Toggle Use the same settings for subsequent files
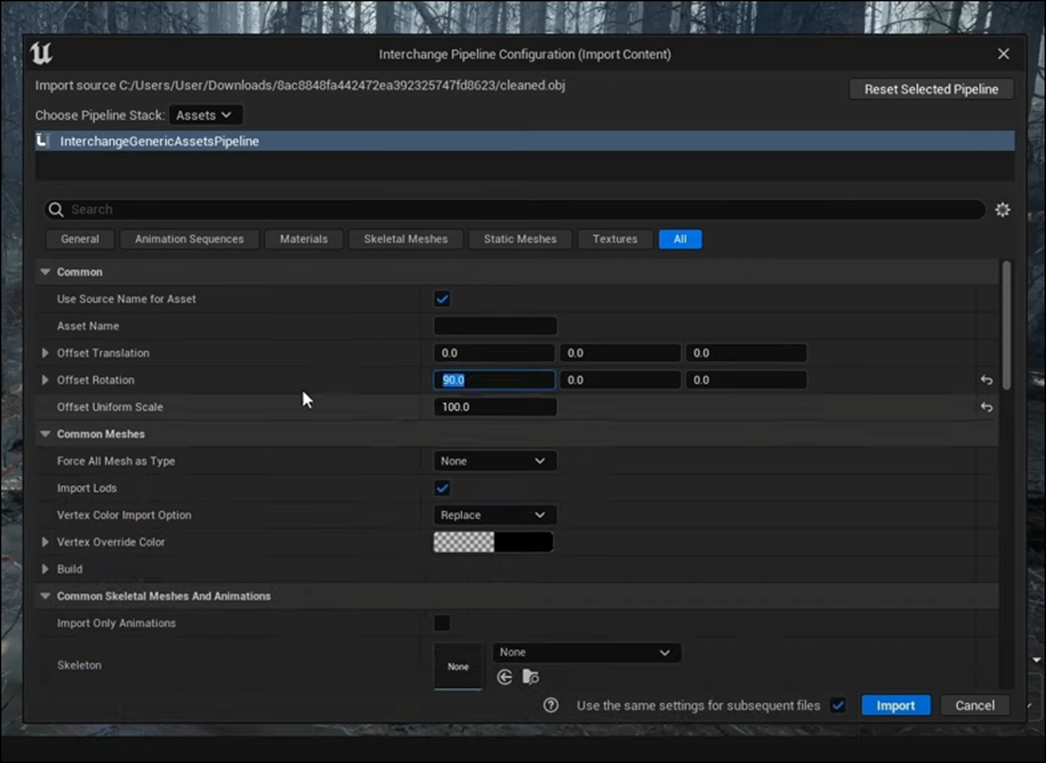 [838, 705]
